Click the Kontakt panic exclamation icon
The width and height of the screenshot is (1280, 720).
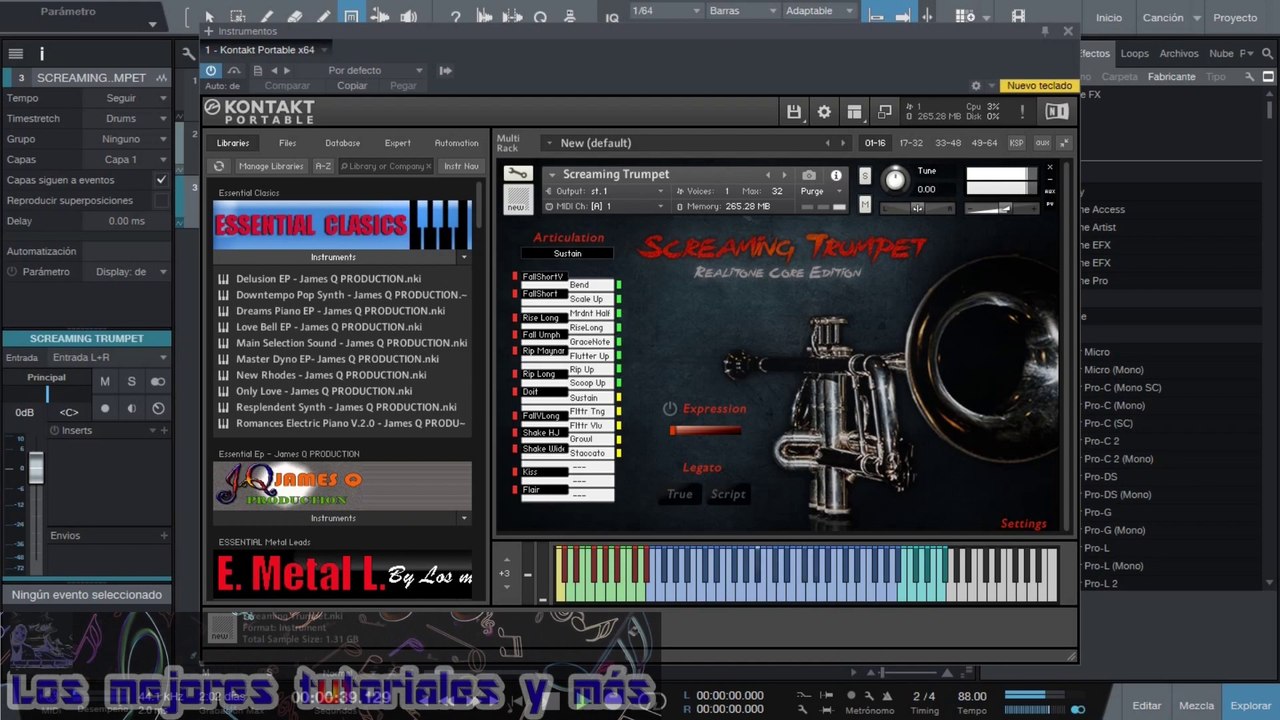pyautogui.click(x=1022, y=112)
